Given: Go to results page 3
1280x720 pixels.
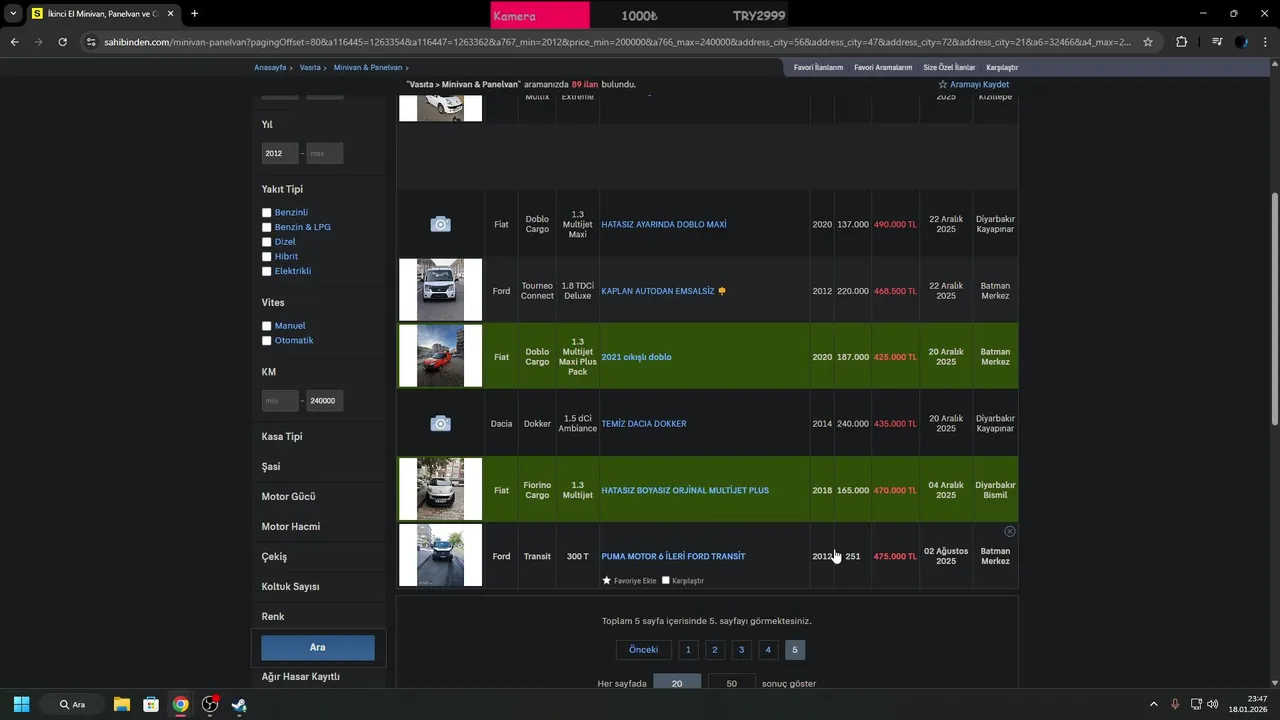Looking at the screenshot, I should [741, 650].
